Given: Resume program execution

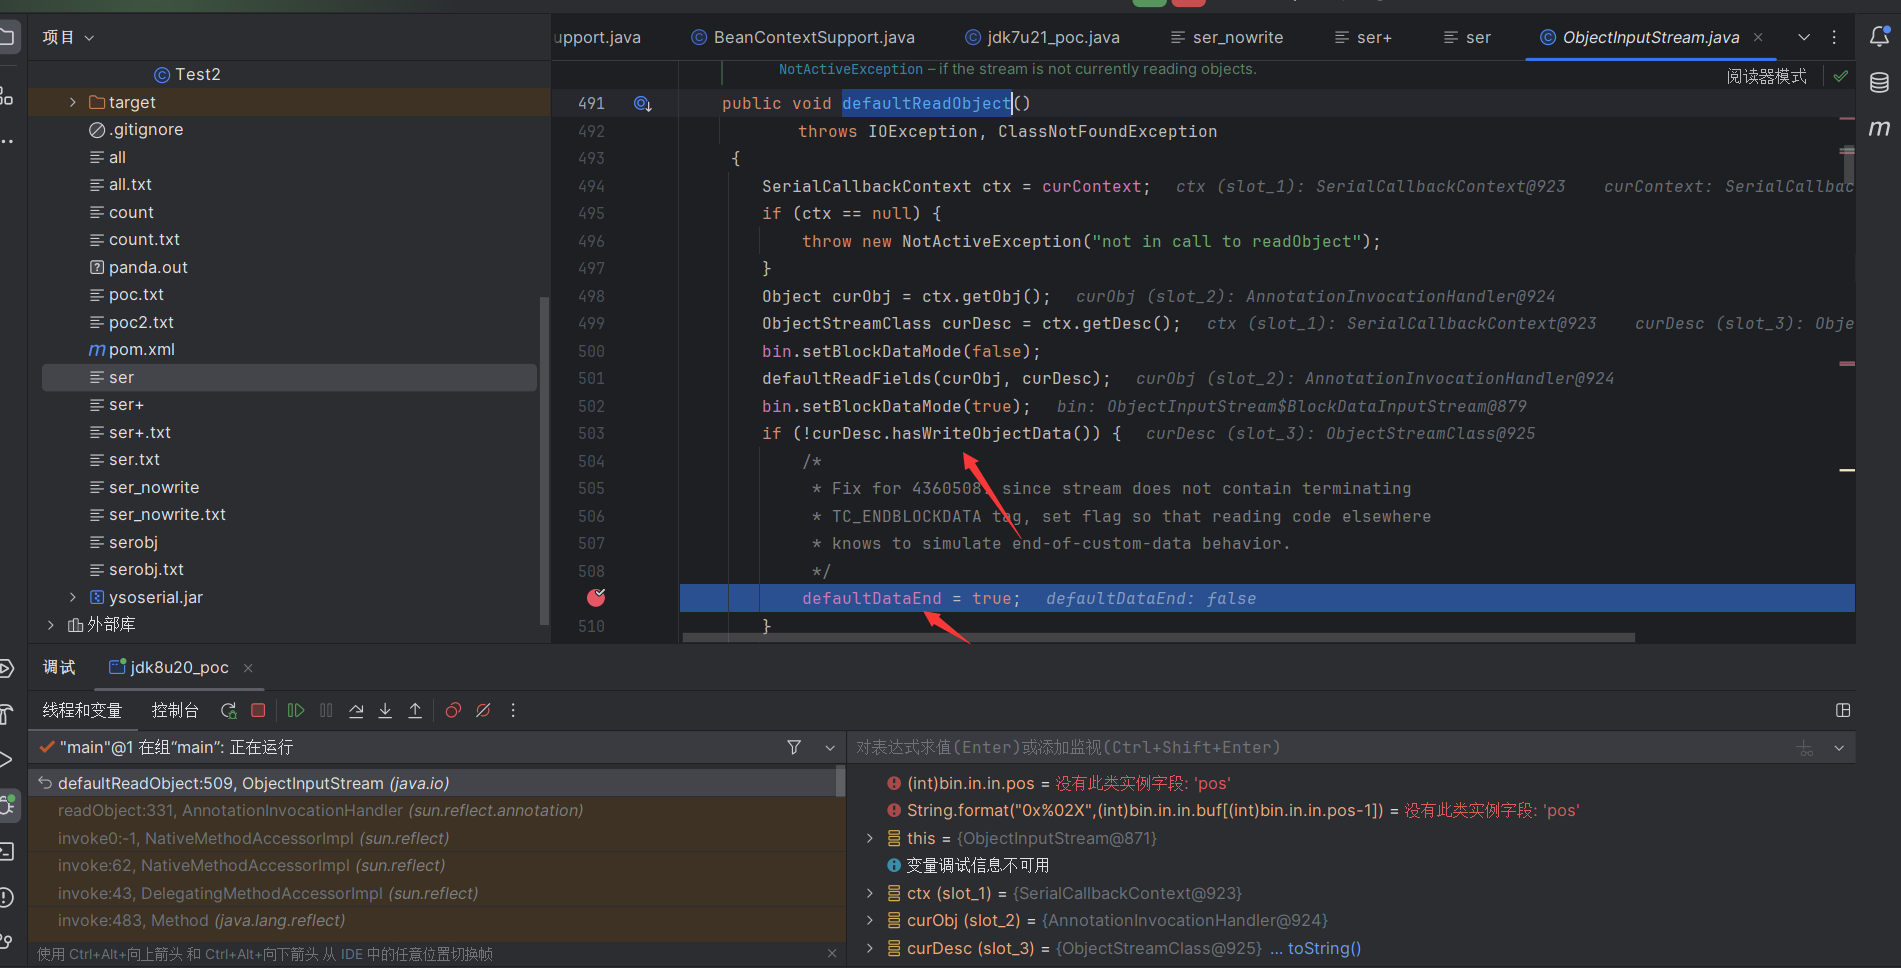Looking at the screenshot, I should (296, 710).
